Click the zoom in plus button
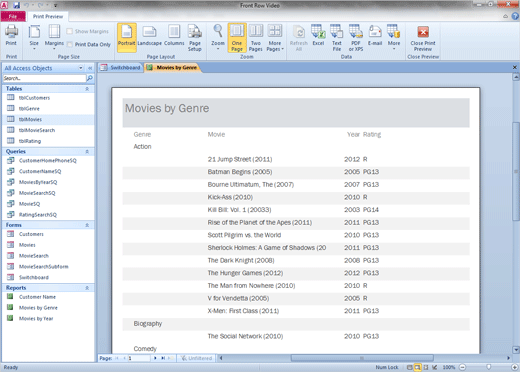This screenshot has height=372, width=520. tap(515, 367)
